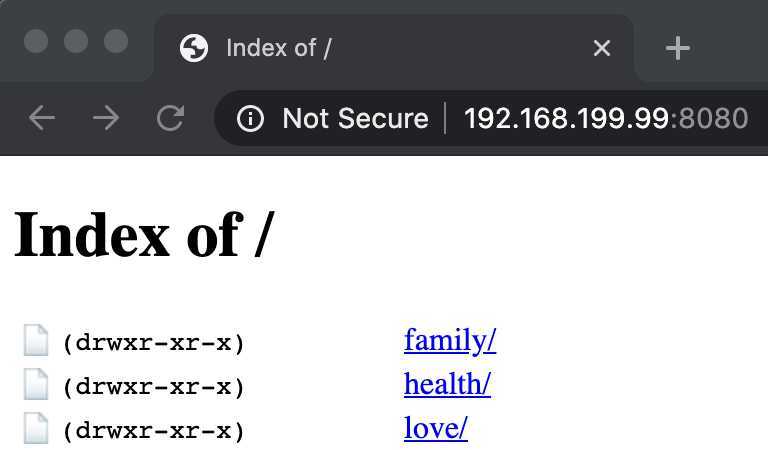This screenshot has width=768, height=450.
Task: Open the health/ directory link
Action: pos(447,384)
